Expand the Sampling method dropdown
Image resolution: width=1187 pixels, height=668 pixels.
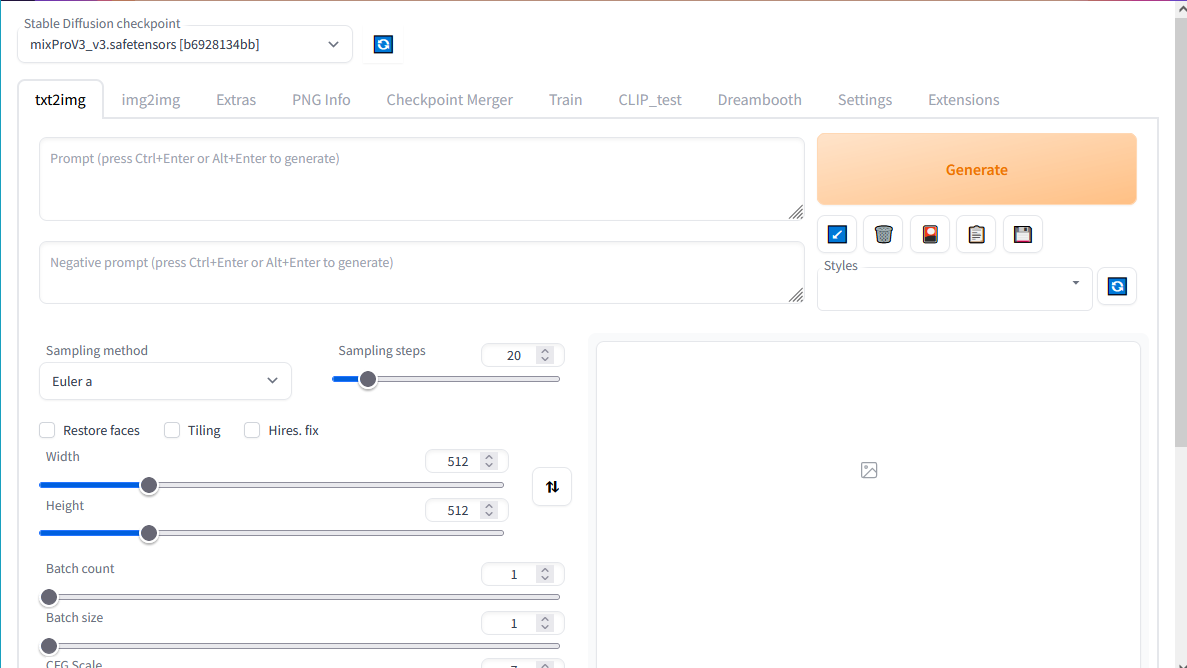pyautogui.click(x=165, y=381)
